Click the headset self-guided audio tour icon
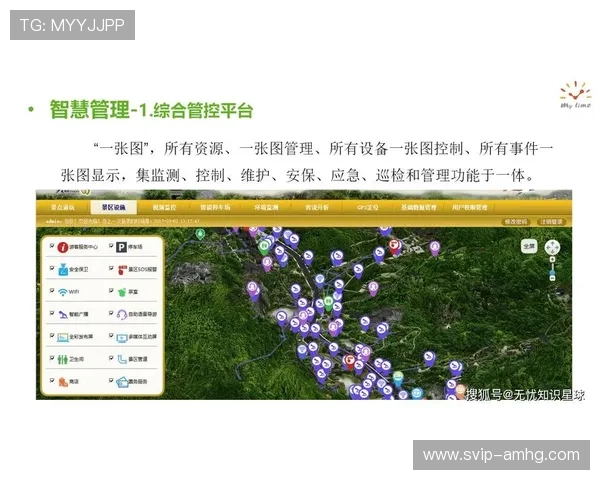This screenshot has height=480, width=600. coord(122,315)
